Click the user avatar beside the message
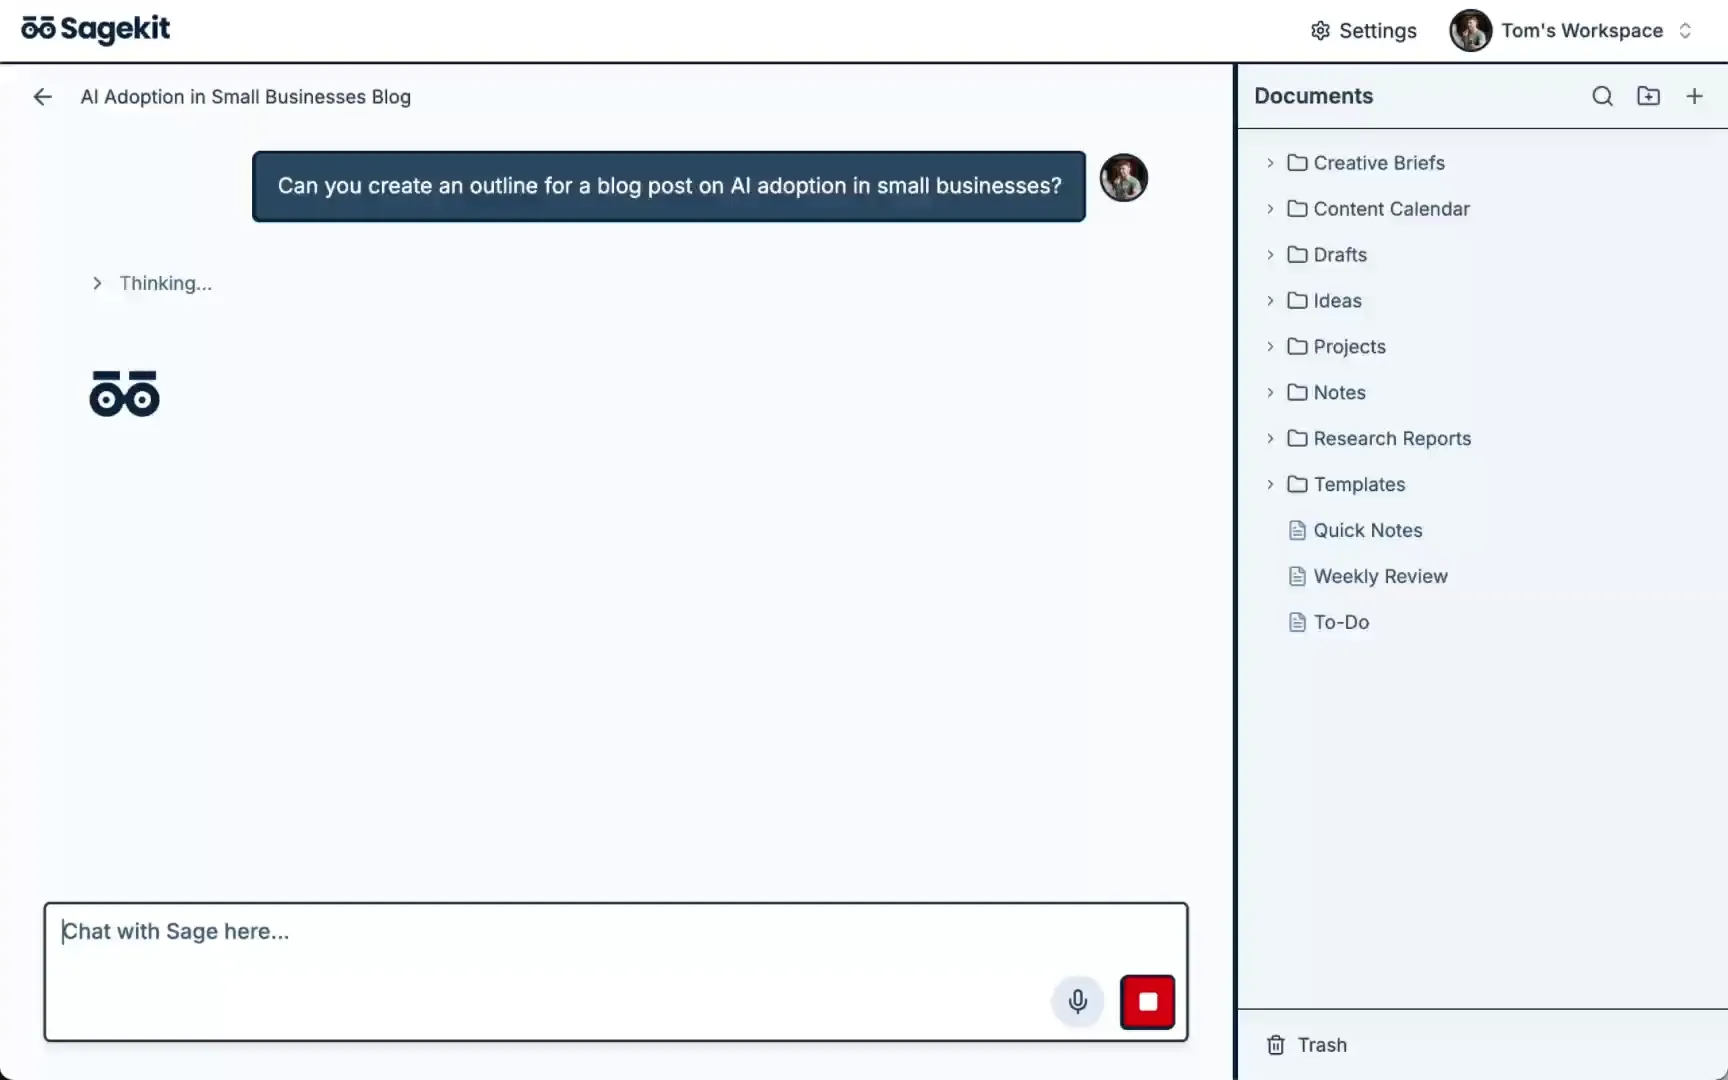 click(x=1123, y=178)
